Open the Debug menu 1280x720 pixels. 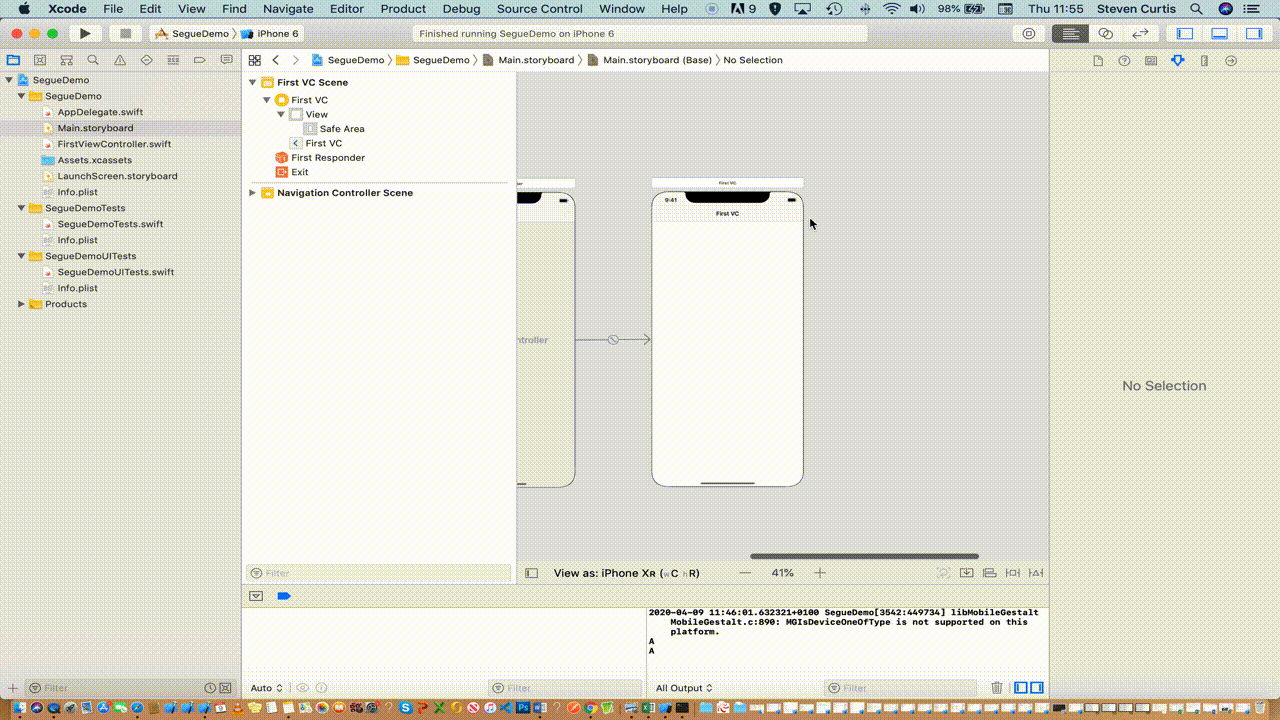[461, 9]
